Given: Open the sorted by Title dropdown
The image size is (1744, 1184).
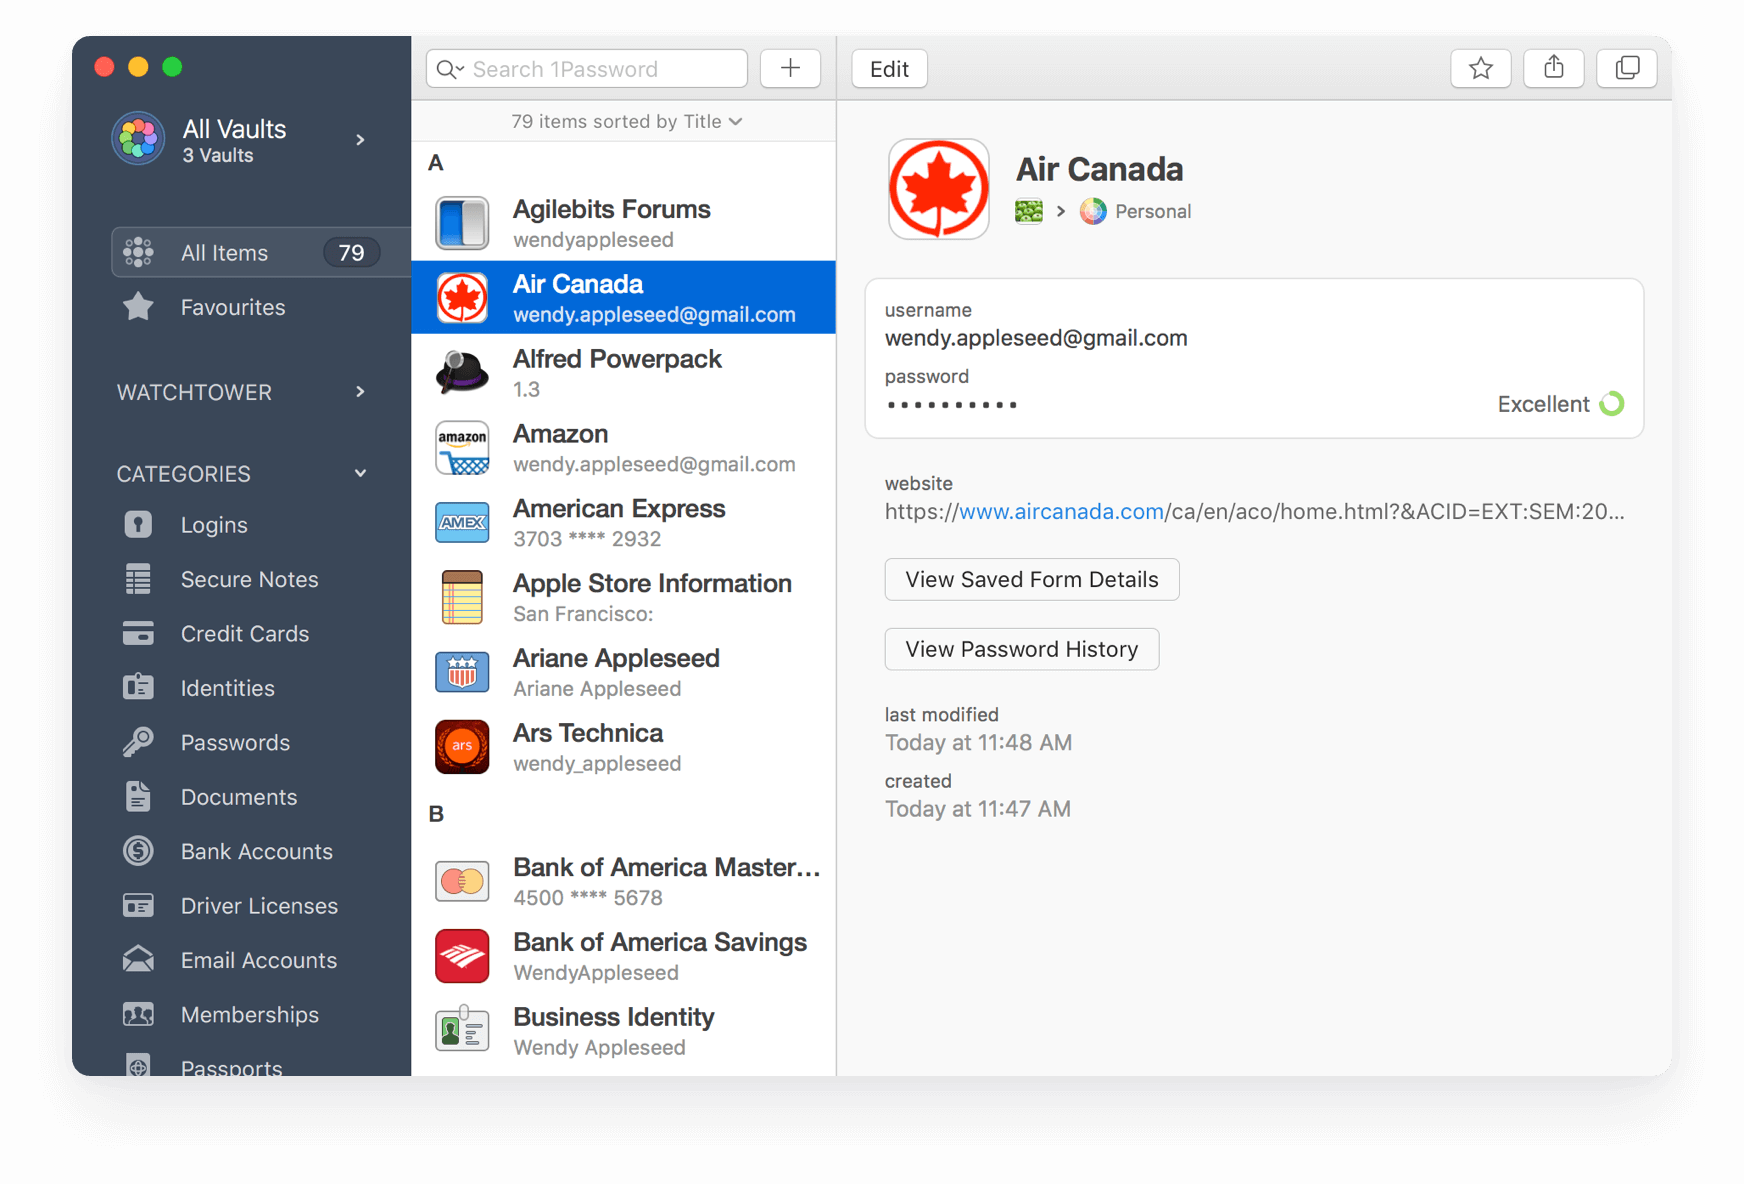Looking at the screenshot, I should 624,121.
